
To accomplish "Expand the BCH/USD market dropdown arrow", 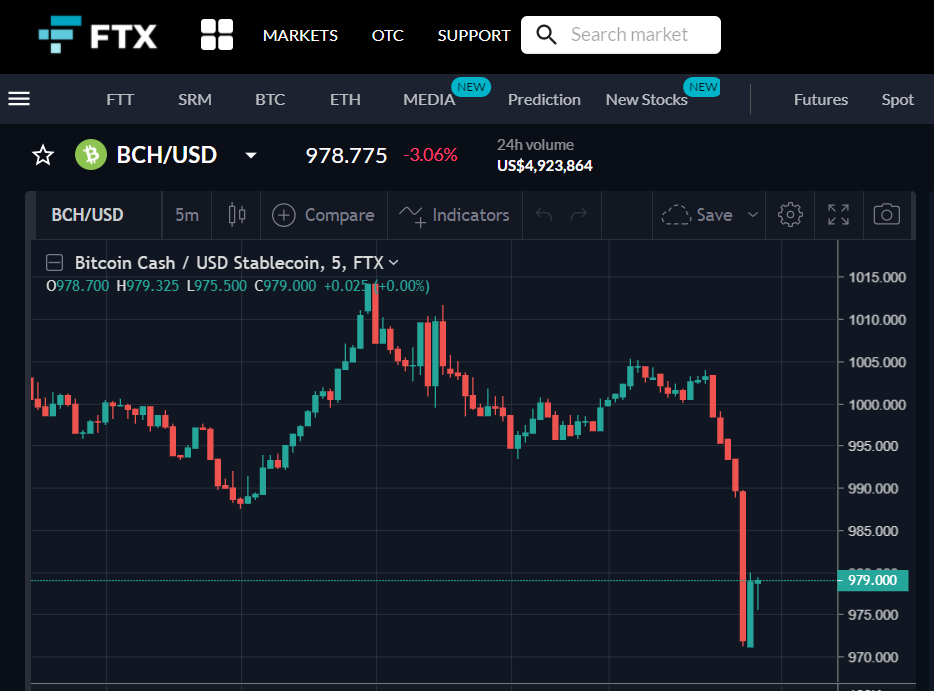I will point(251,155).
